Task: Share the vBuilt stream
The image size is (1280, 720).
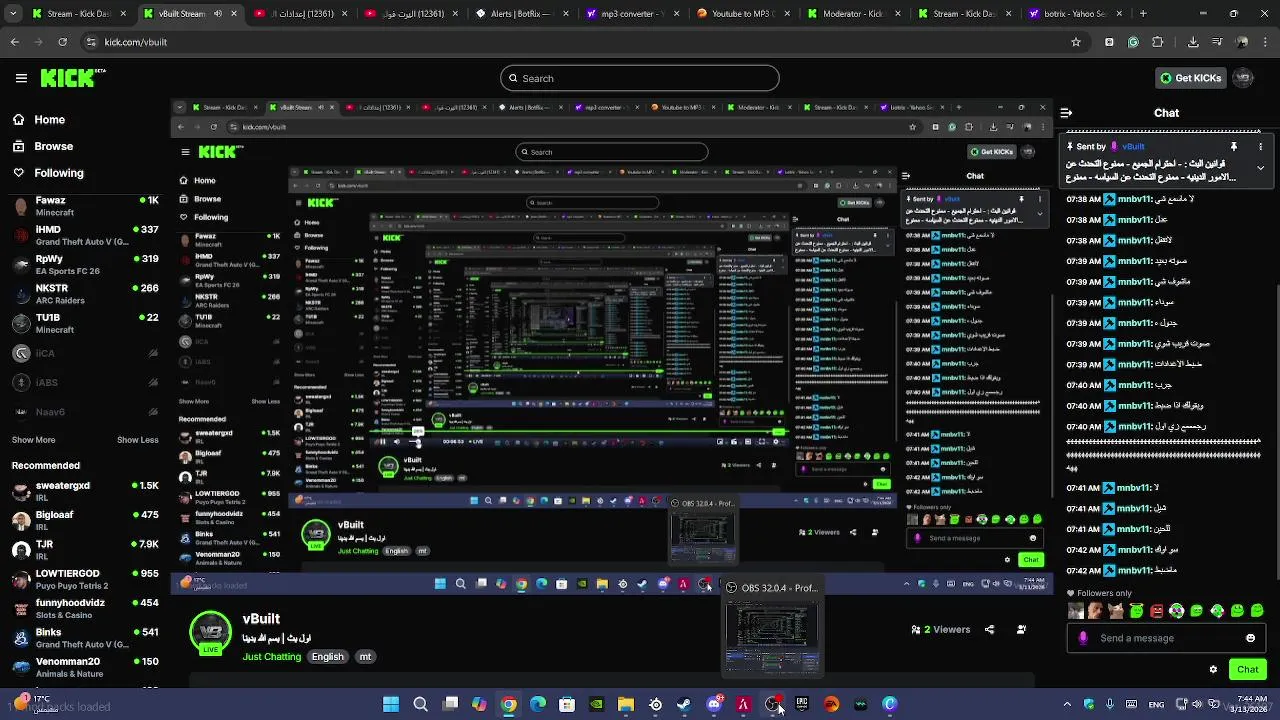Action: 989,630
